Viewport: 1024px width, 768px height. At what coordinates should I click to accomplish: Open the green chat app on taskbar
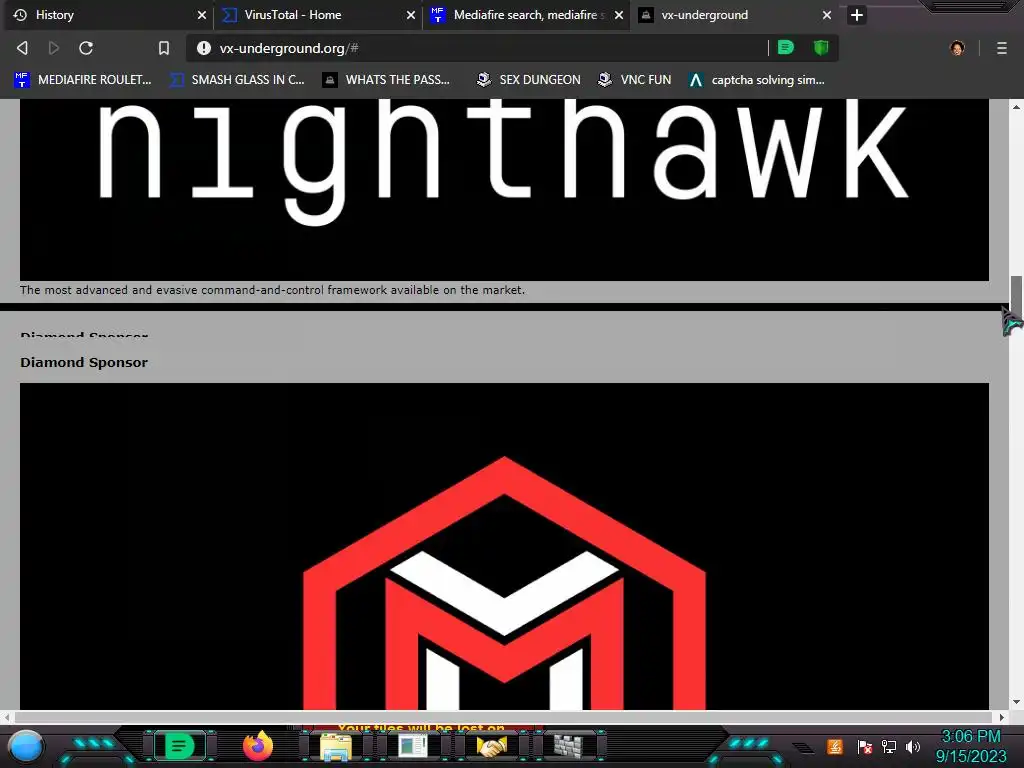pos(178,746)
